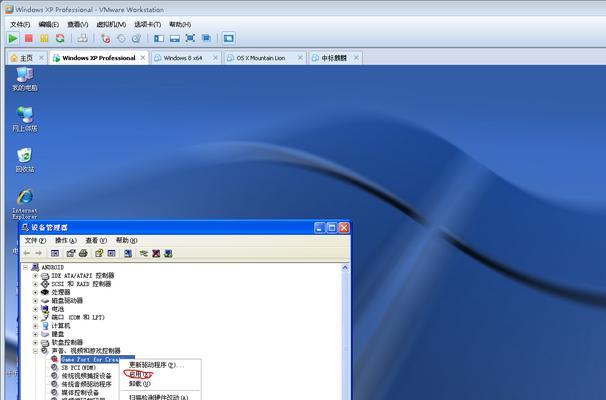
Task: Select the Recycle Bin desktop icon
Action: tap(25, 160)
